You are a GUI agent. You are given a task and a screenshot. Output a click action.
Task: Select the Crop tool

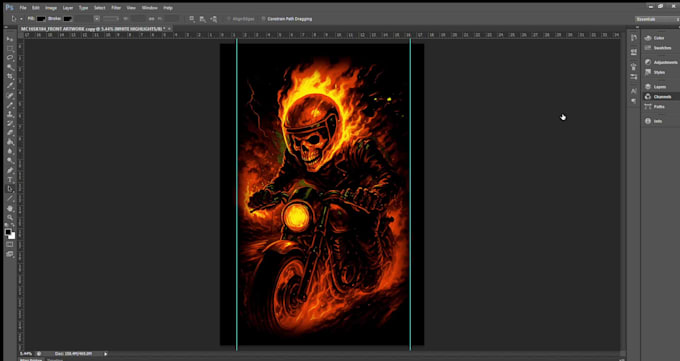[10, 76]
